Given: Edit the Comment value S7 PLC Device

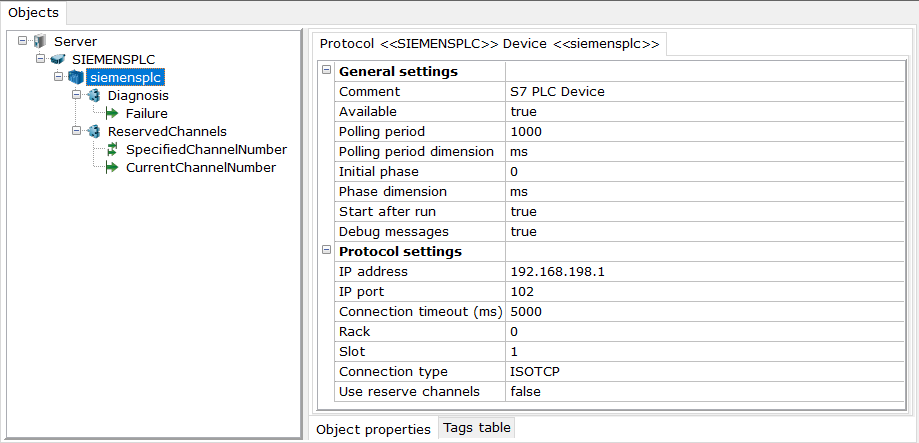Looking at the screenshot, I should coord(705,91).
